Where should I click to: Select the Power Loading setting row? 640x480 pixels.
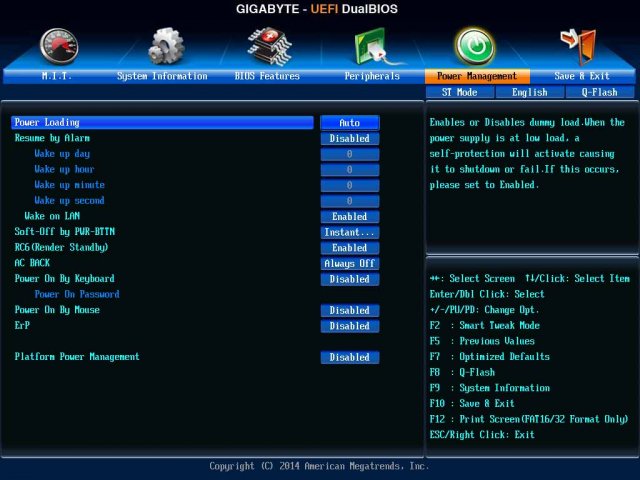pyautogui.click(x=162, y=122)
